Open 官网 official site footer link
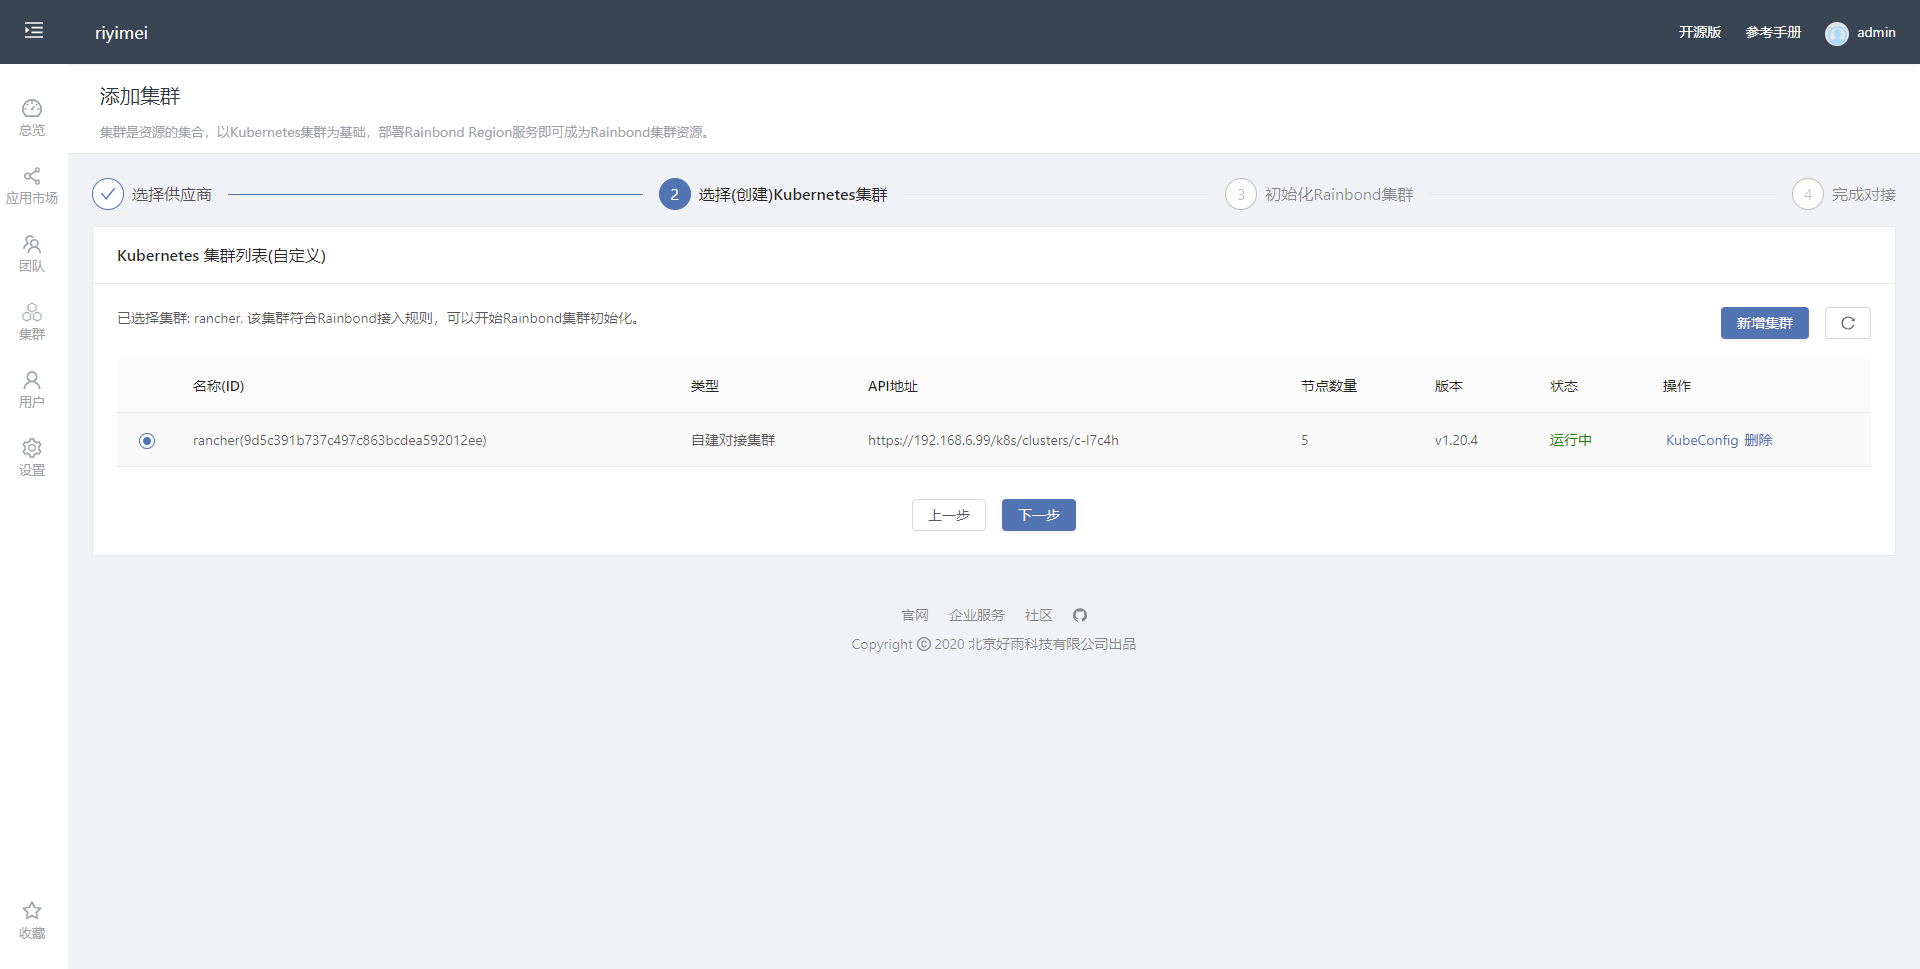Image resolution: width=1920 pixels, height=969 pixels. [x=915, y=615]
